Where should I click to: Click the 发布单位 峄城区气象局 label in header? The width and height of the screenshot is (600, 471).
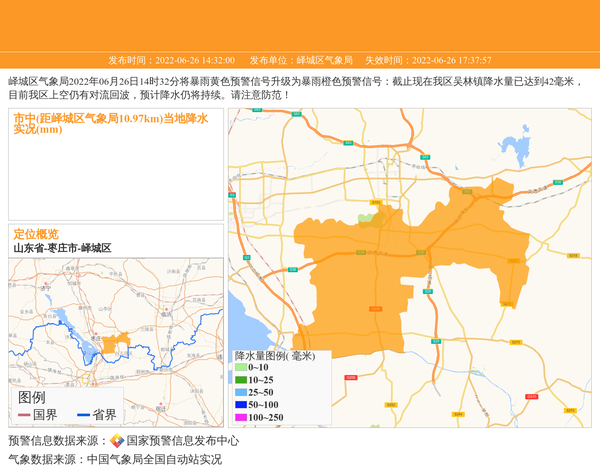click(301, 60)
